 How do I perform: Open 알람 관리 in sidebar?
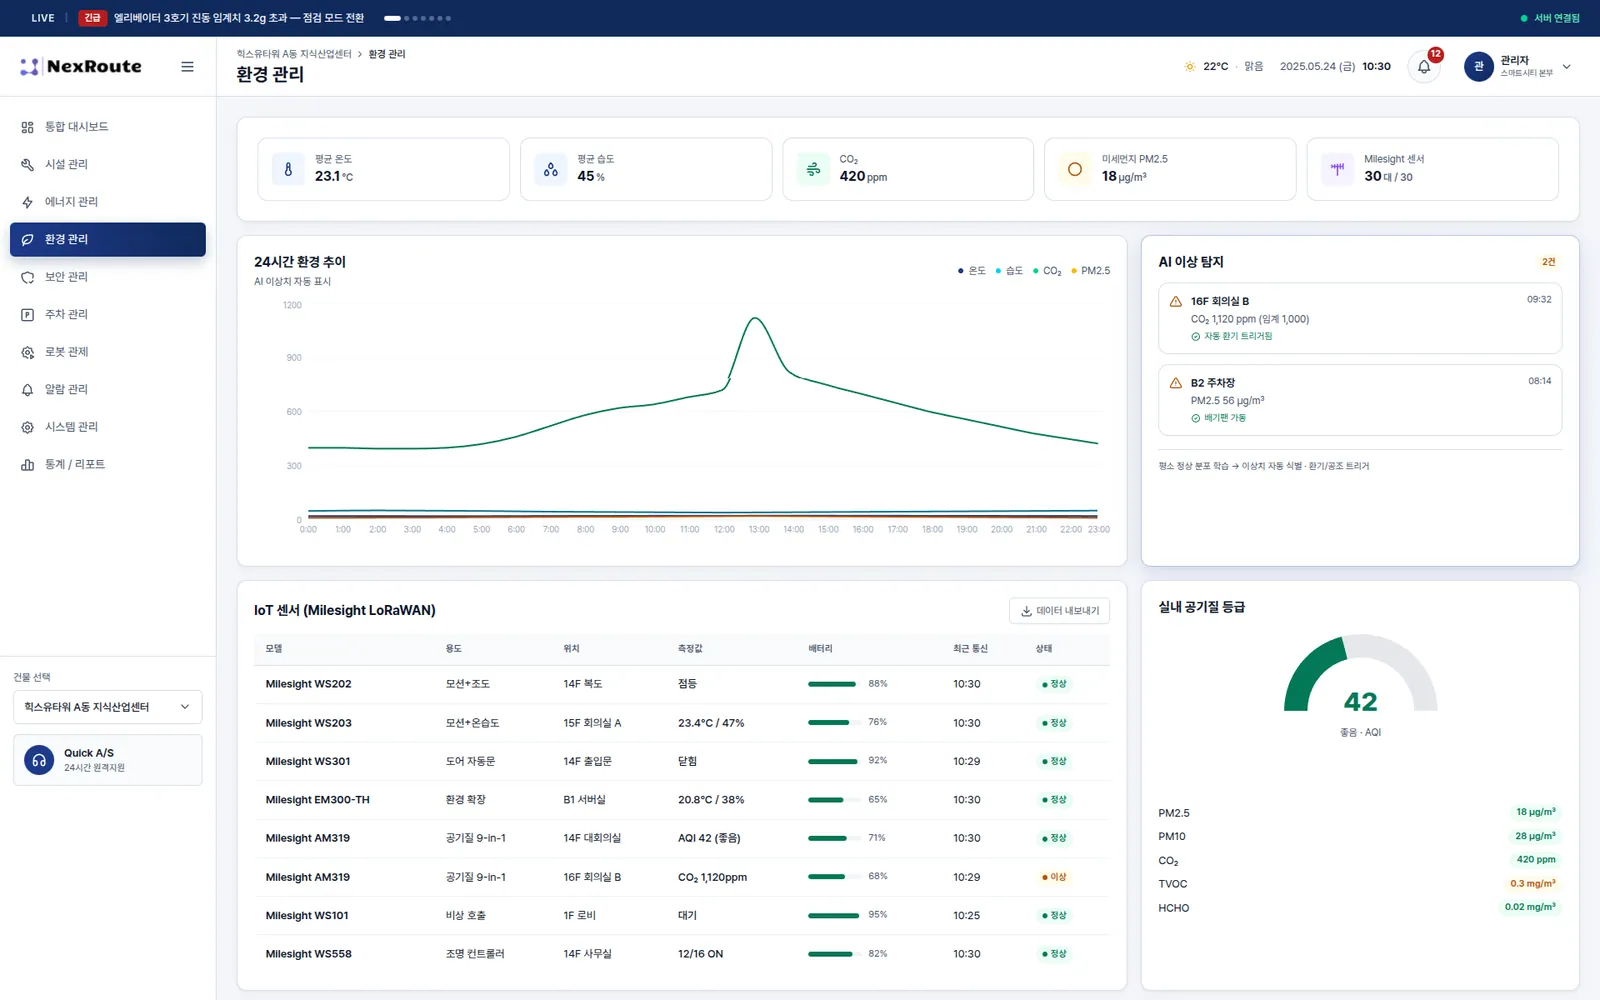(108, 389)
